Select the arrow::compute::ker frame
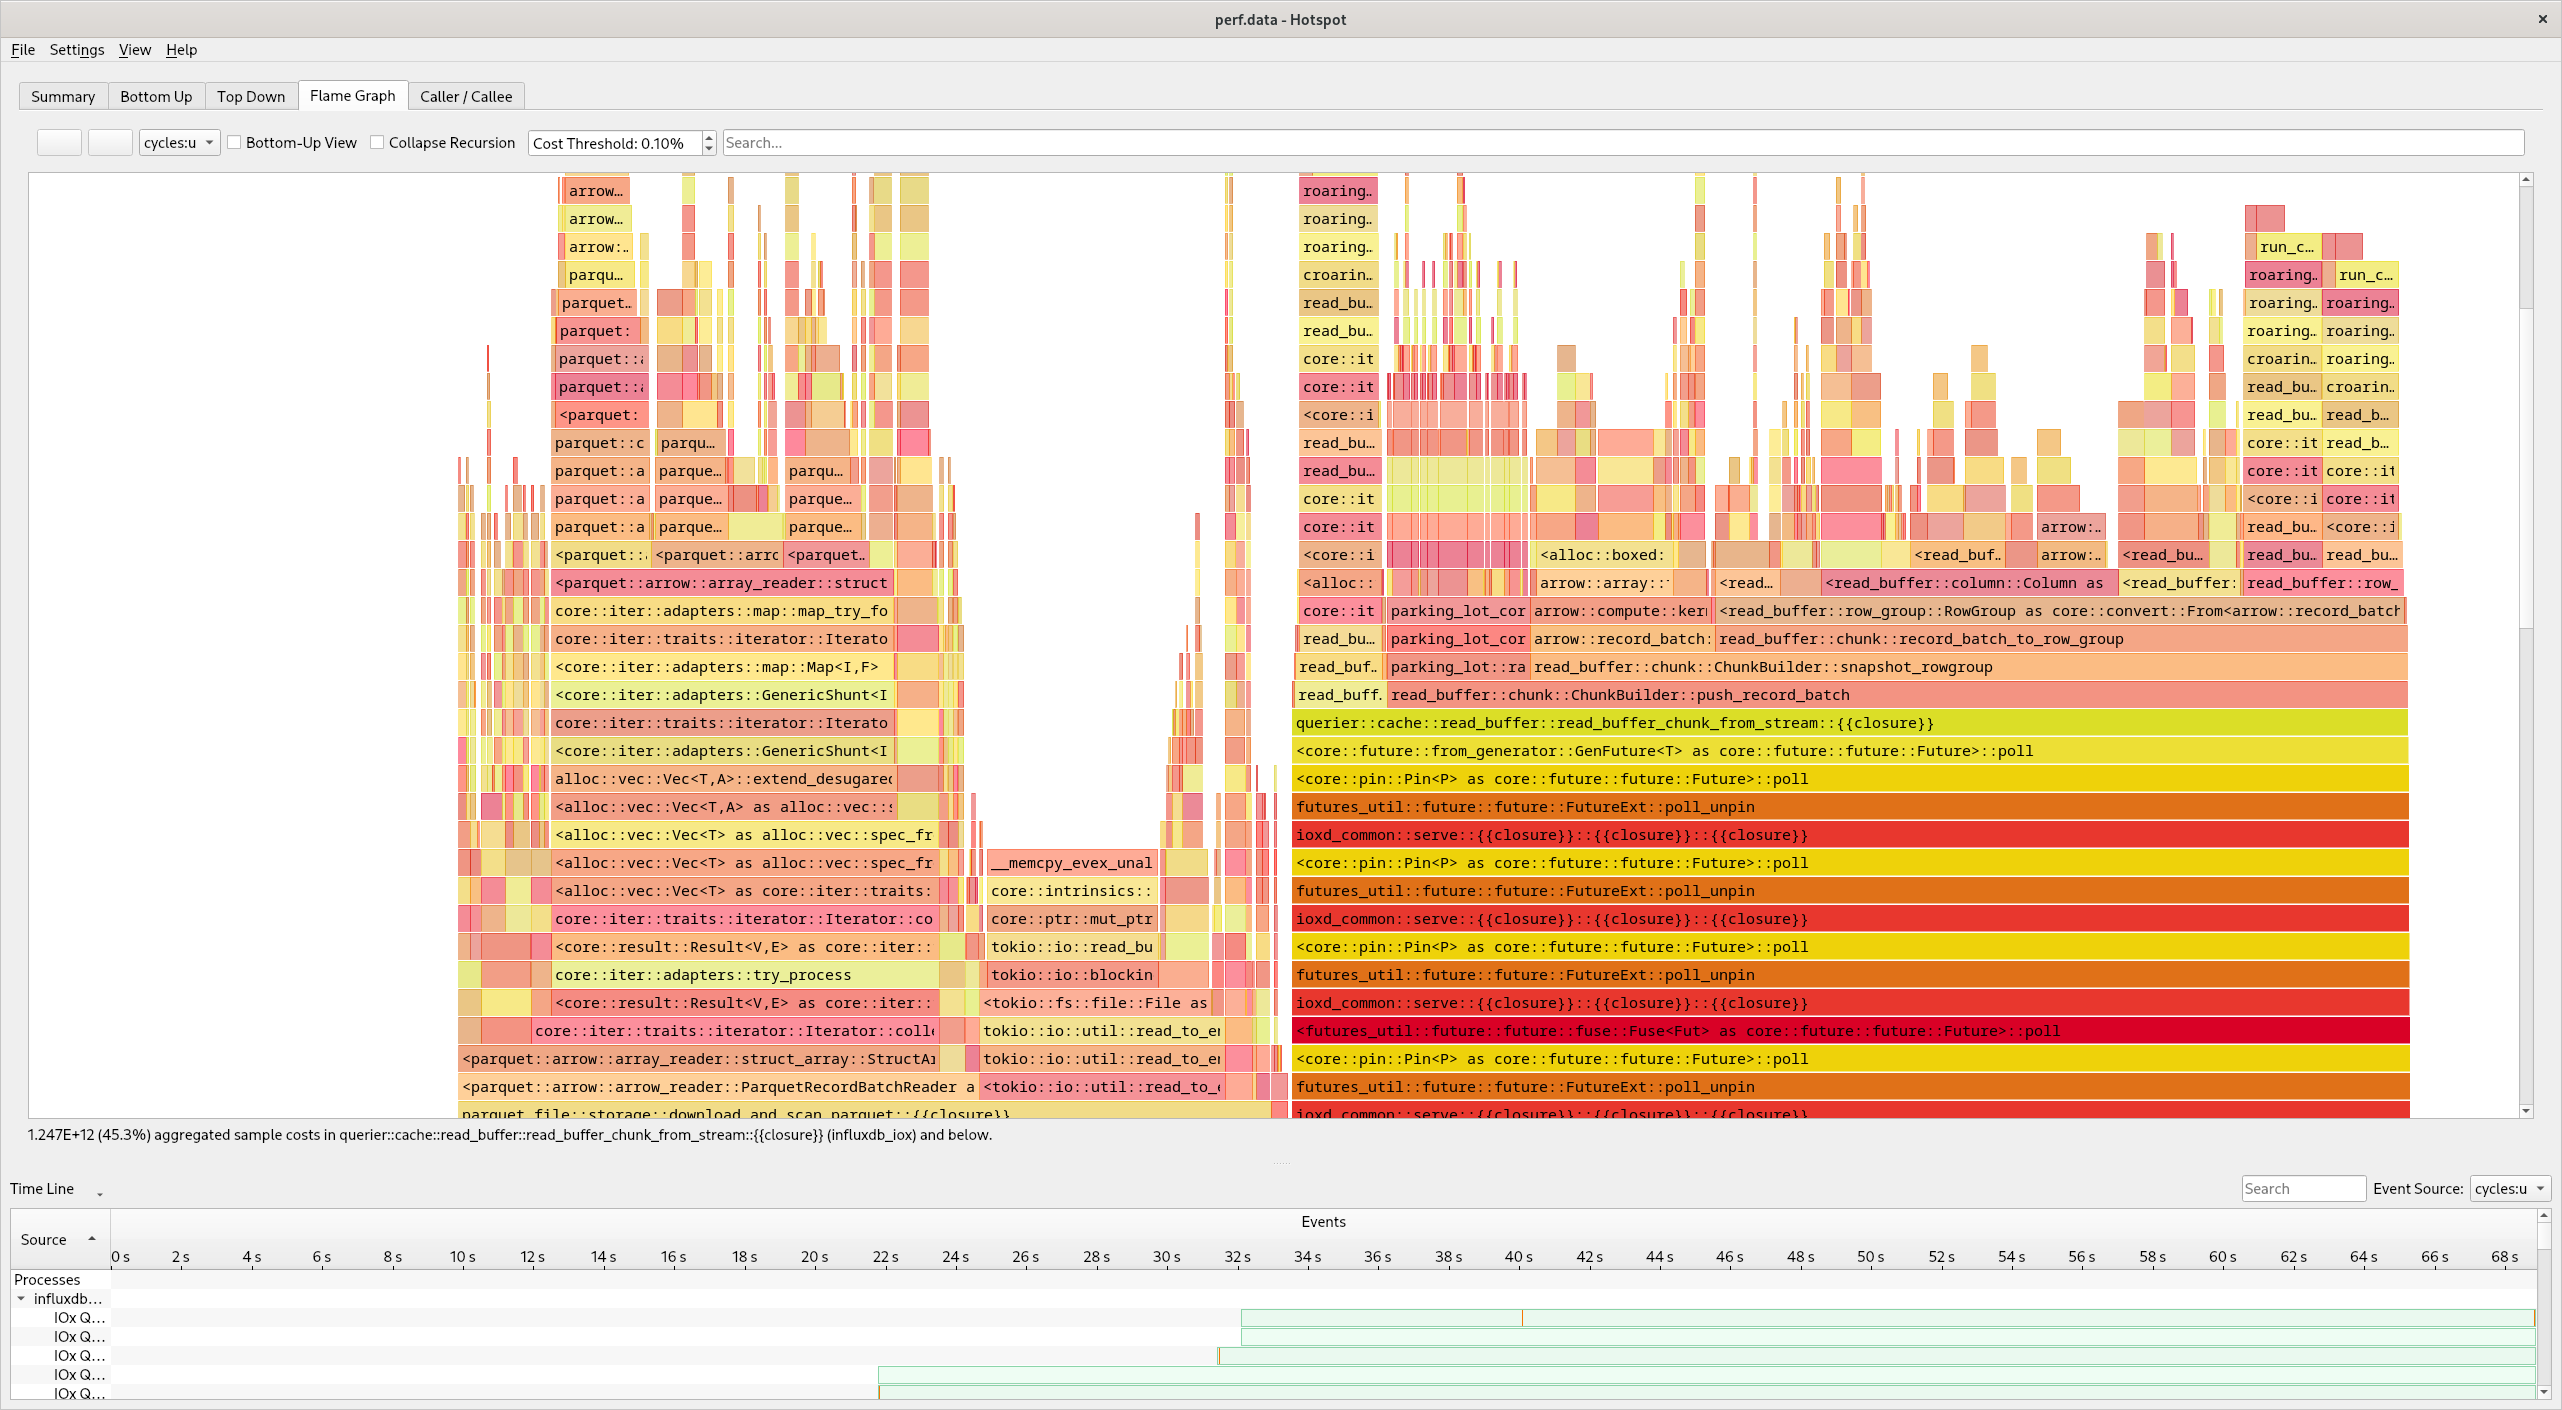Screen dimensions: 2562x1410 [x=1620, y=611]
